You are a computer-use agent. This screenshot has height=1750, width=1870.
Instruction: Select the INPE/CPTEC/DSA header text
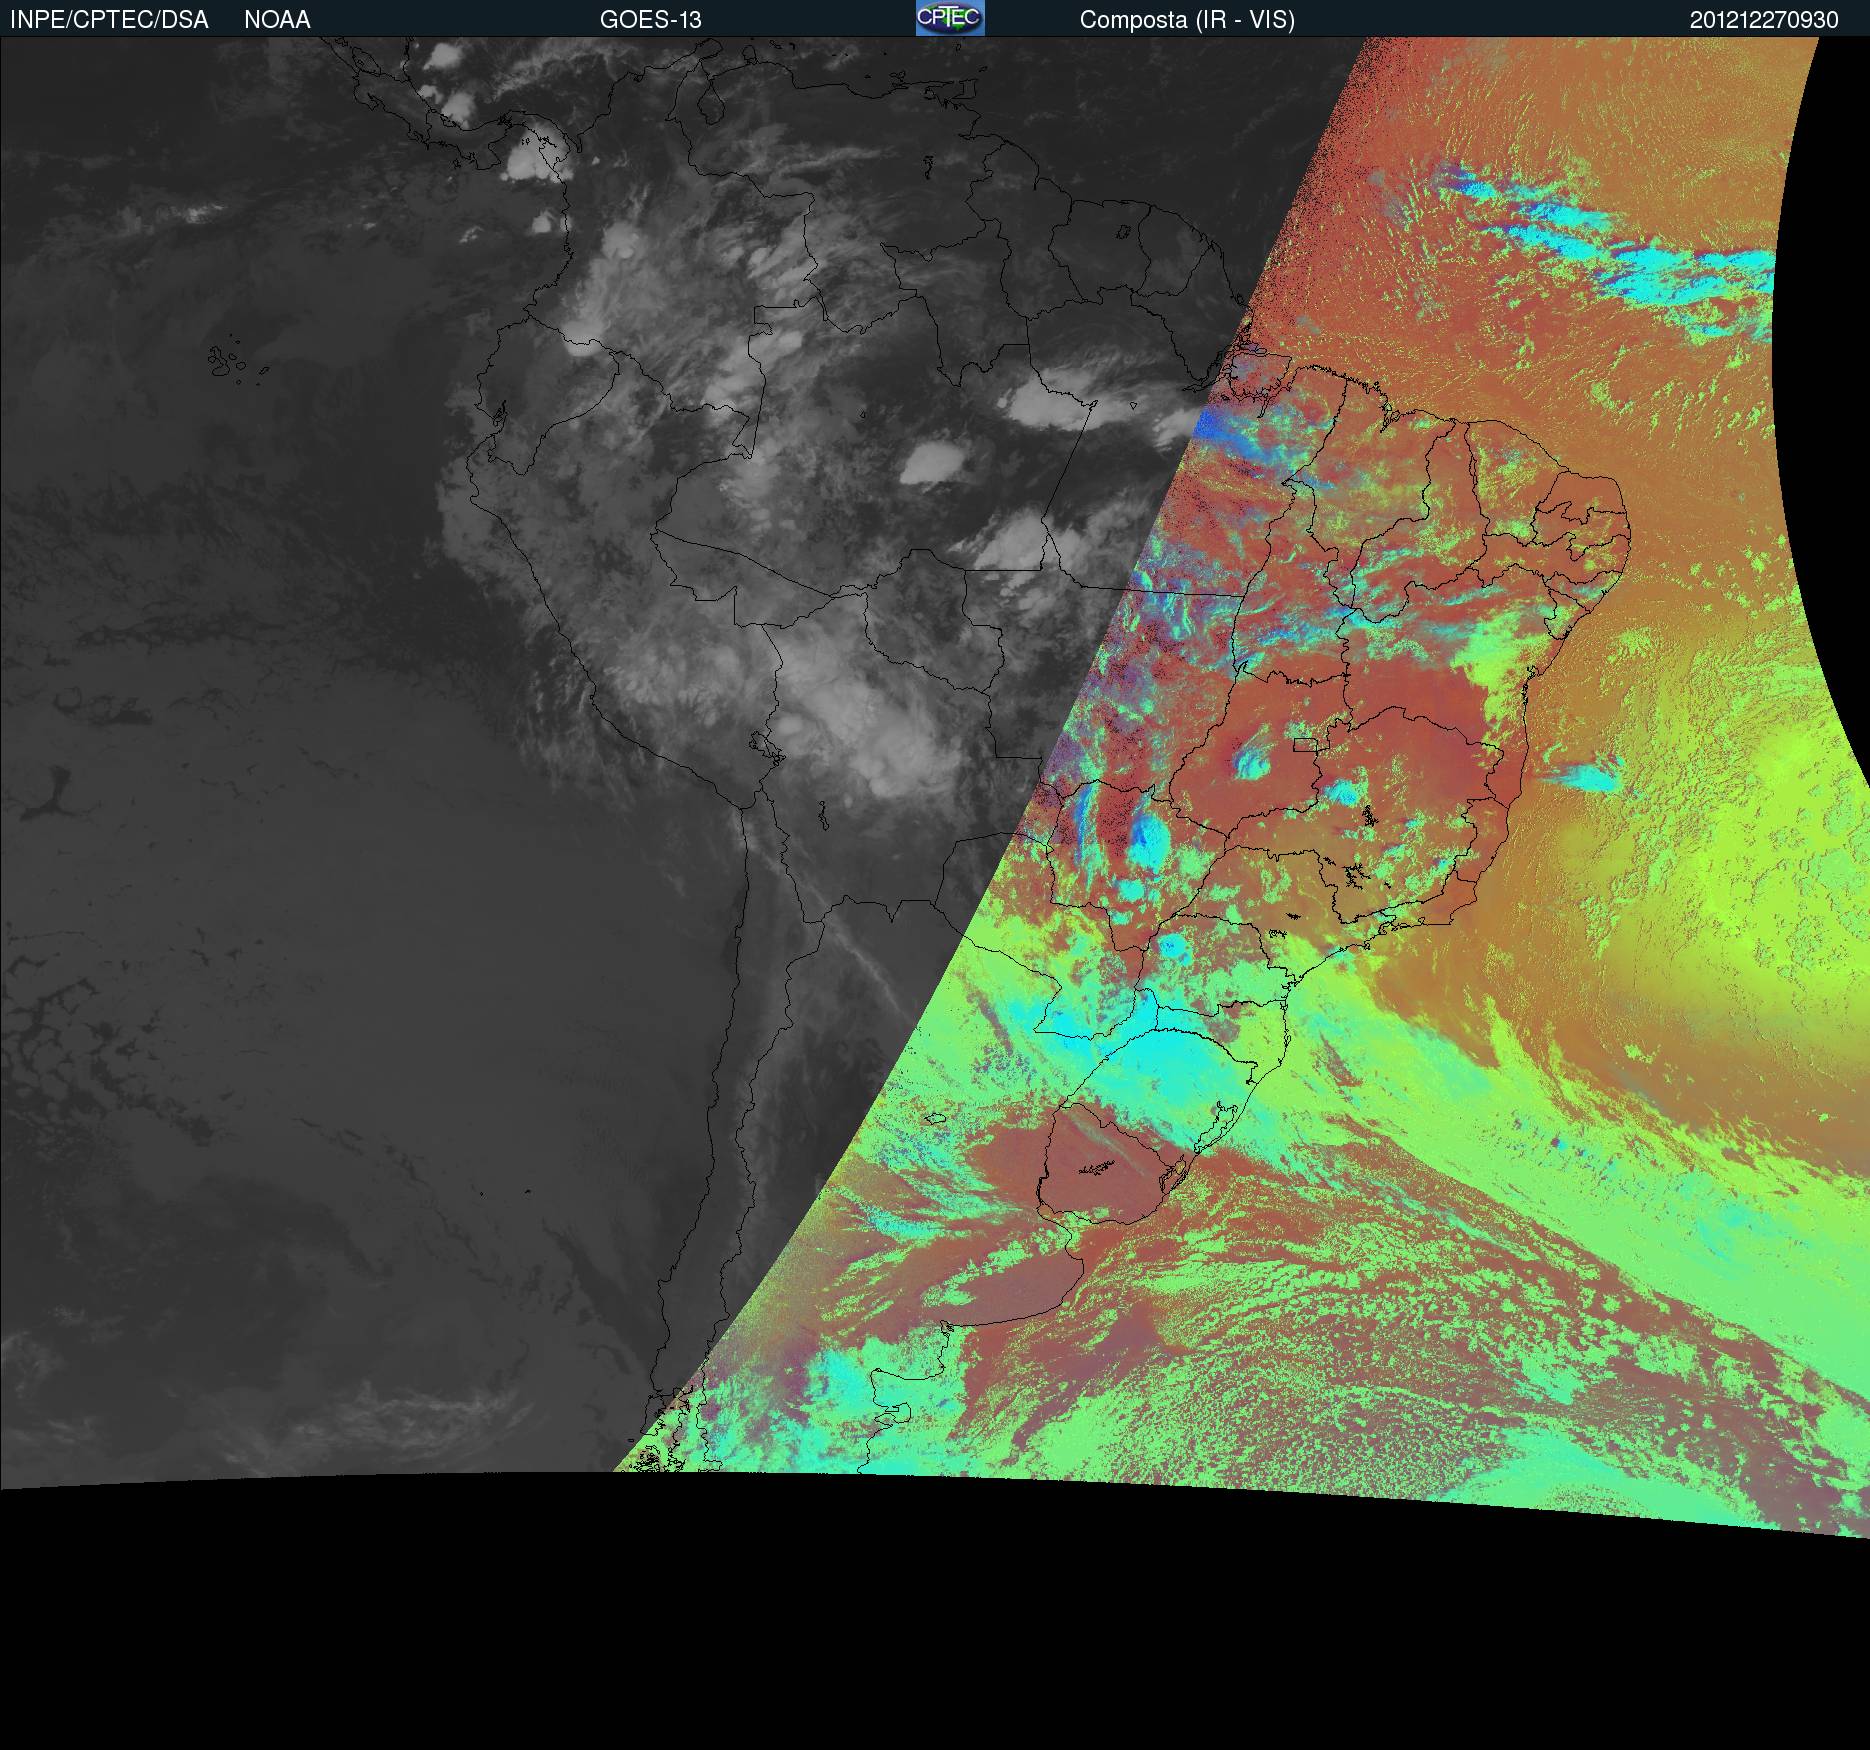109,20
